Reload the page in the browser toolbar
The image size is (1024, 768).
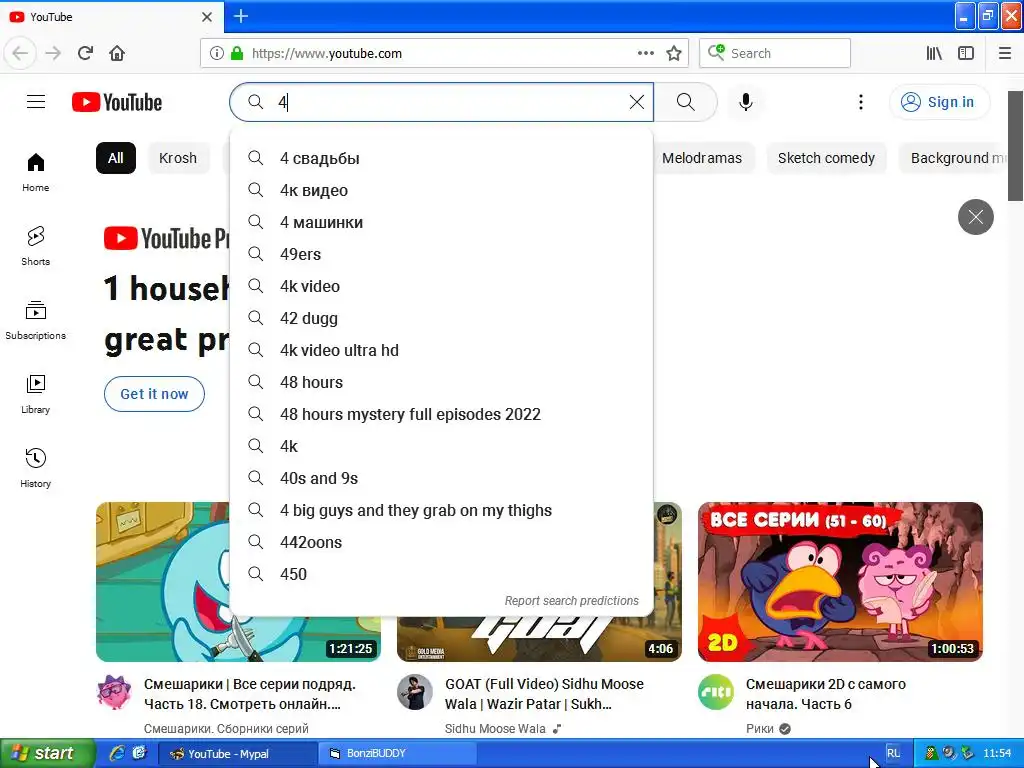pyautogui.click(x=85, y=53)
